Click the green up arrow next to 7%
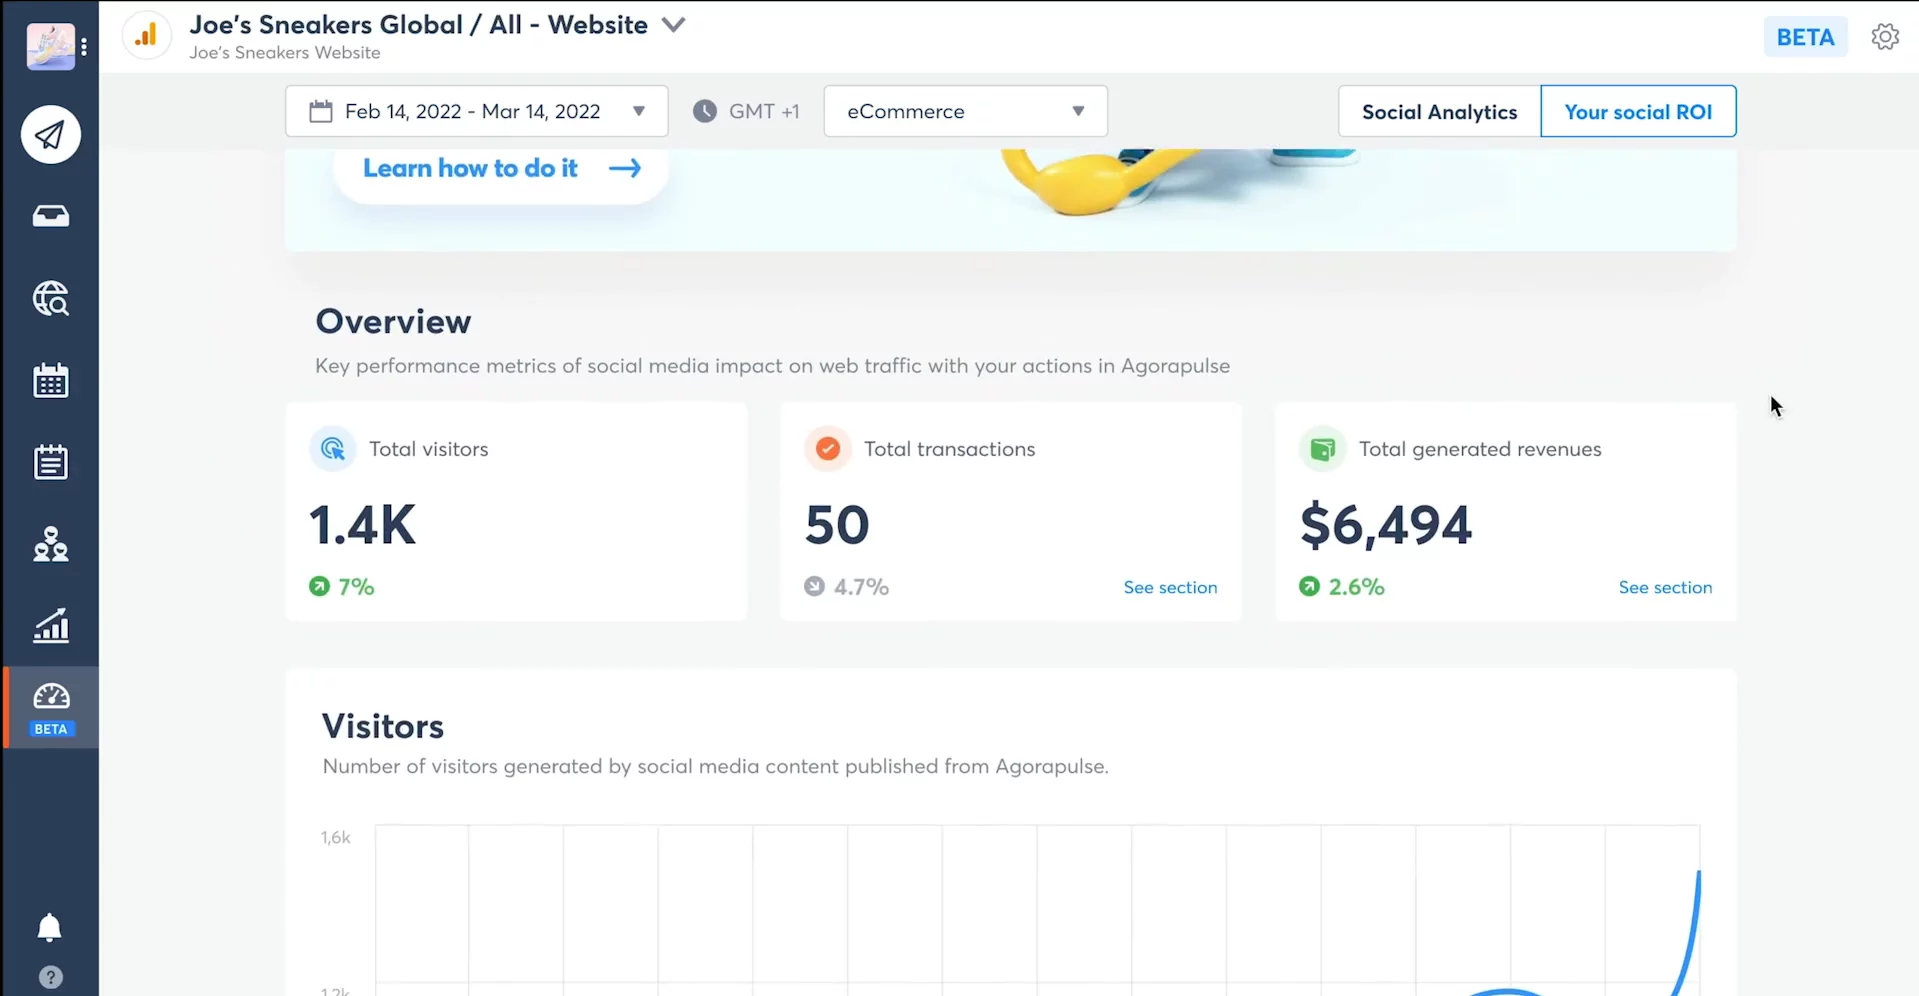Screen dimensions: 1919x996 pyautogui.click(x=319, y=587)
